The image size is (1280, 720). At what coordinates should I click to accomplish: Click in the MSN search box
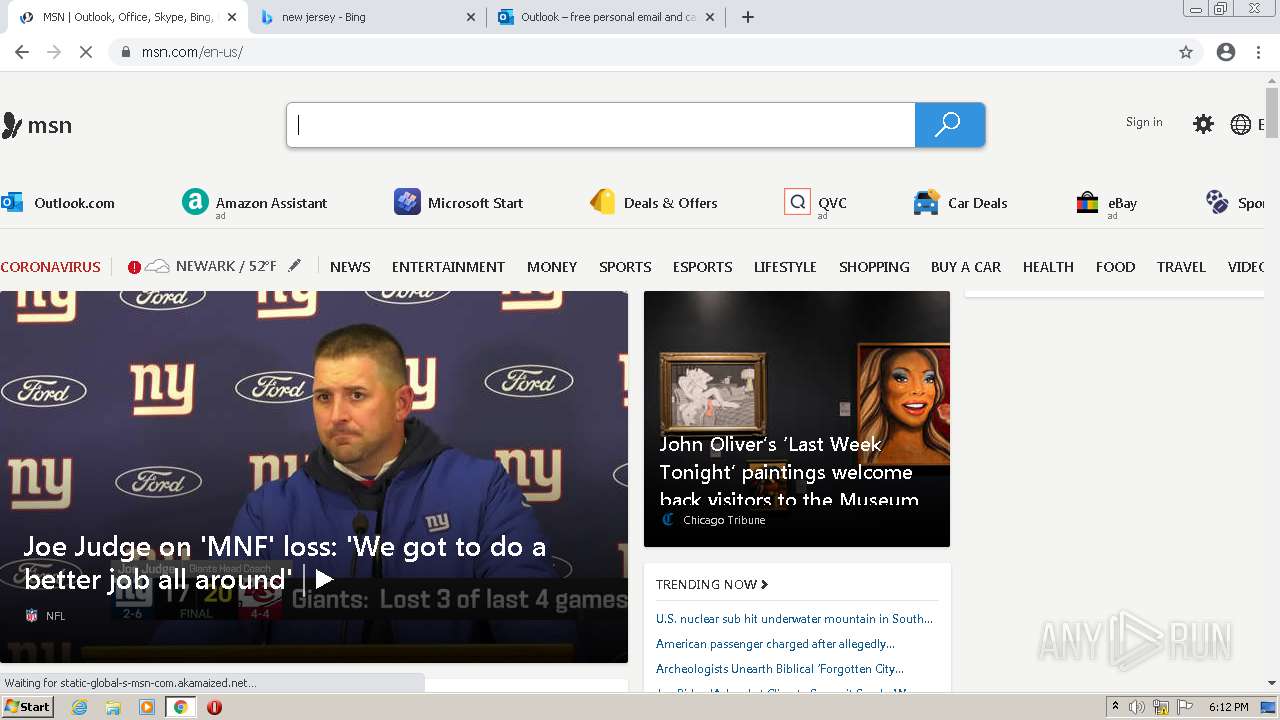pos(601,125)
